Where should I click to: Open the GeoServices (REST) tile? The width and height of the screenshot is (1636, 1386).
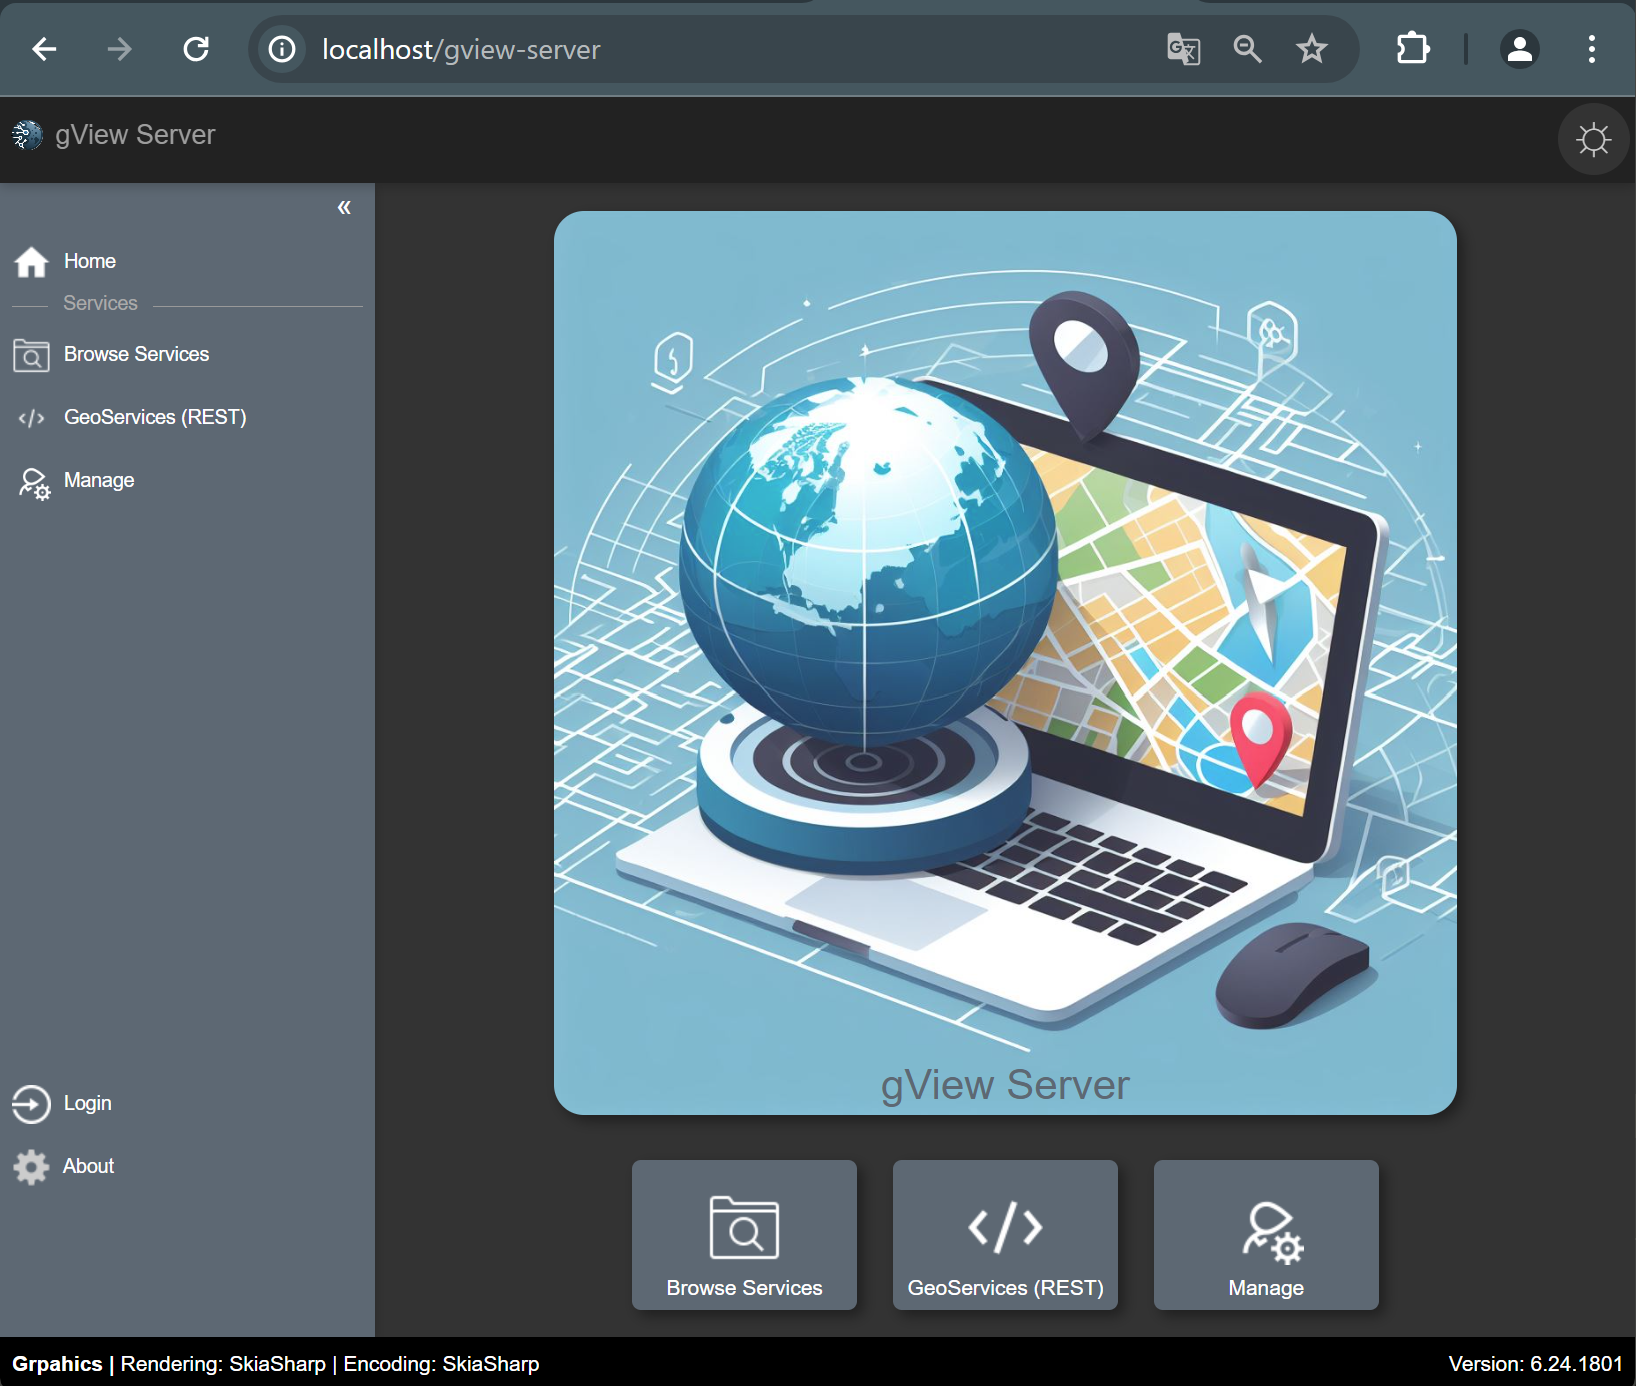1005,1235
